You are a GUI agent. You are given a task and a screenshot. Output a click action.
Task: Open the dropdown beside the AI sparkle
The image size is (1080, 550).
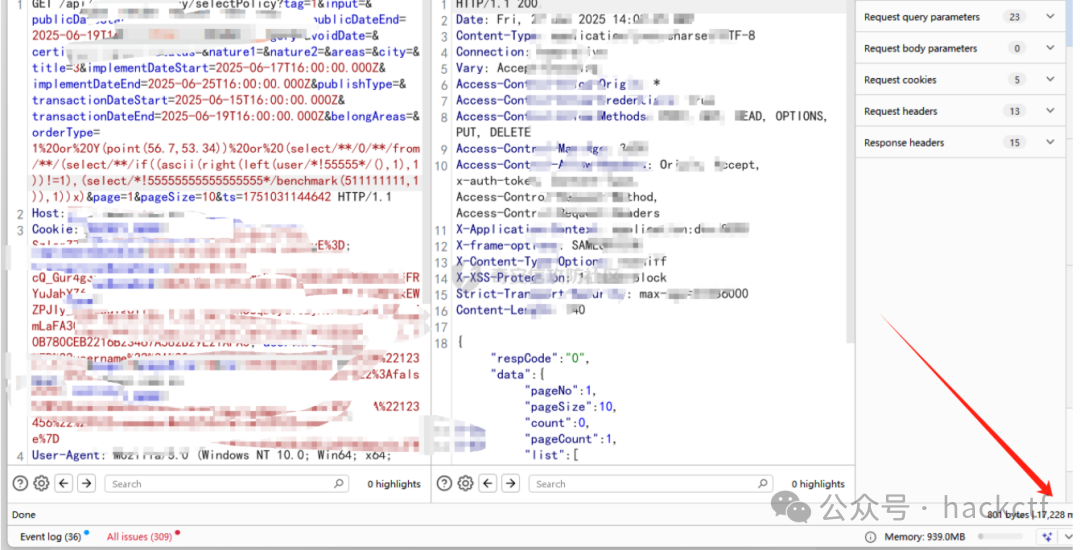click(1068, 537)
